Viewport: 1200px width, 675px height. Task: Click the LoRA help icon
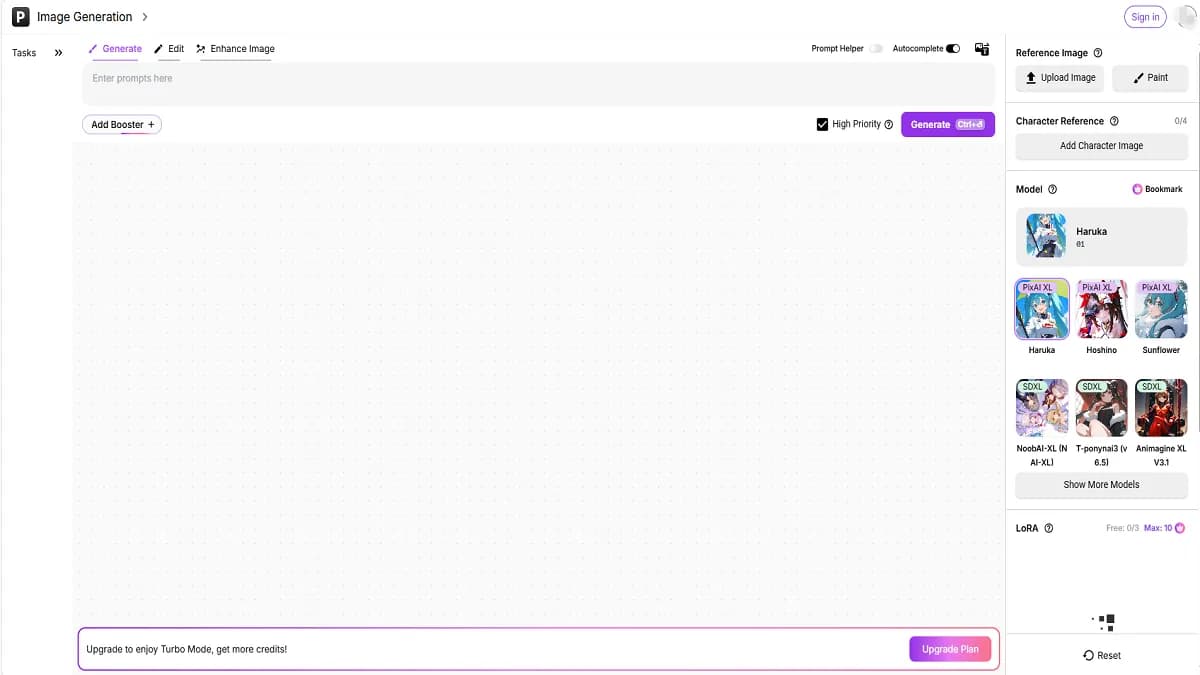pos(1048,528)
